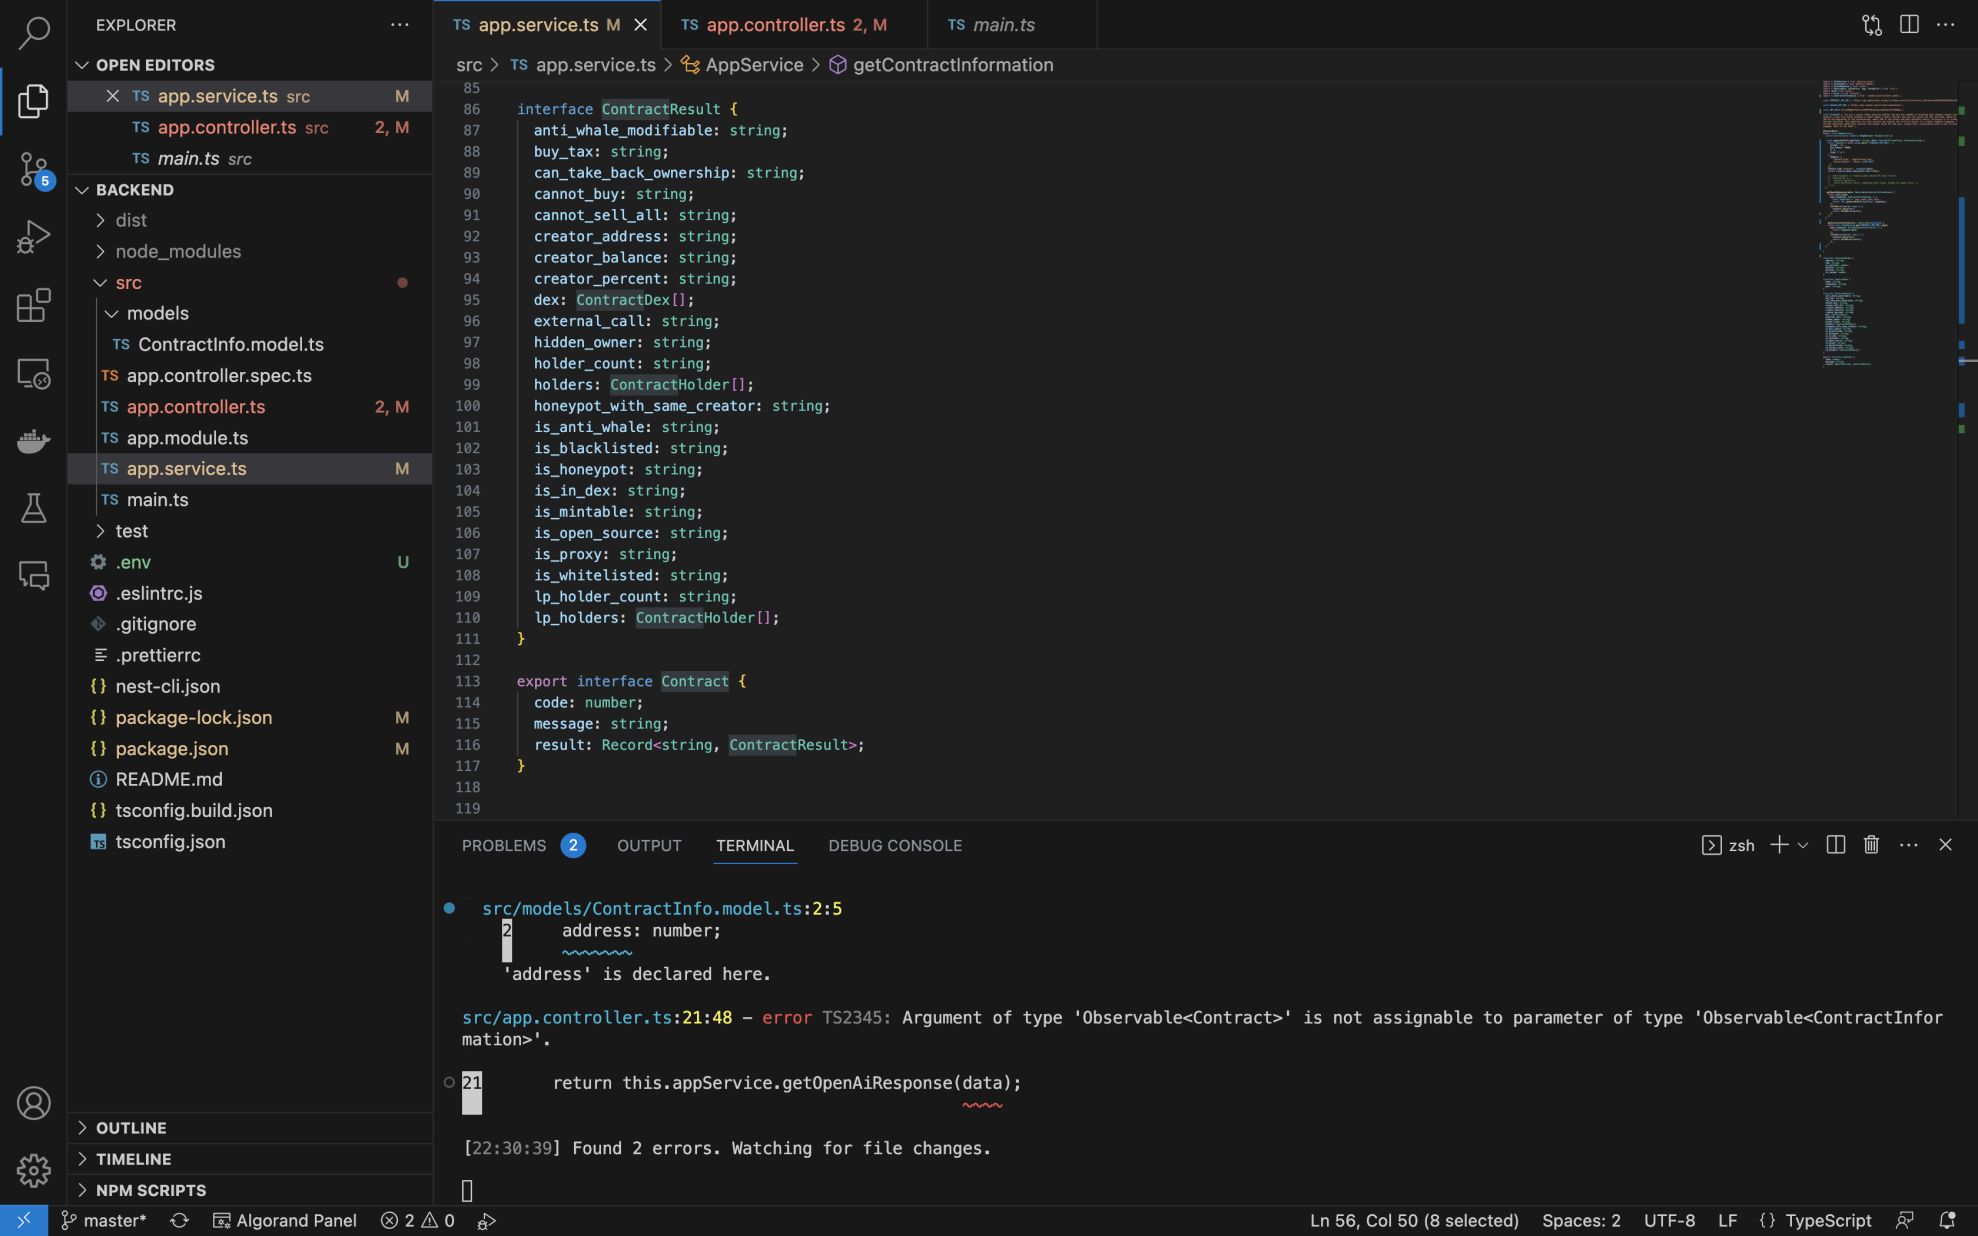Open the .env file in explorer
This screenshot has width=1978, height=1236.
click(x=133, y=562)
